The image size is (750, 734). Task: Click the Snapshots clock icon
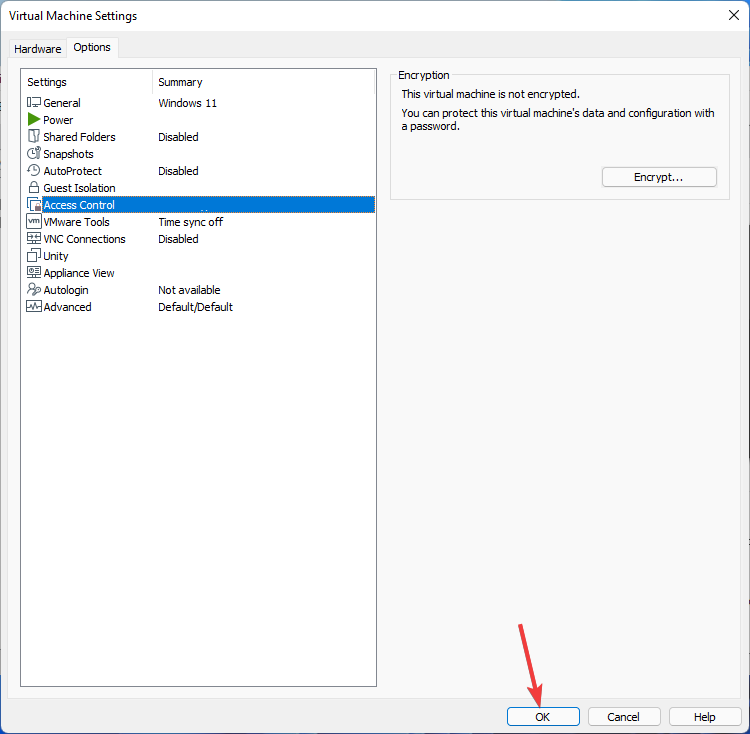click(33, 153)
